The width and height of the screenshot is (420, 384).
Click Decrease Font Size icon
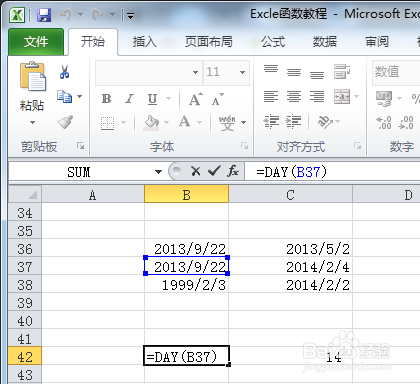[217, 99]
